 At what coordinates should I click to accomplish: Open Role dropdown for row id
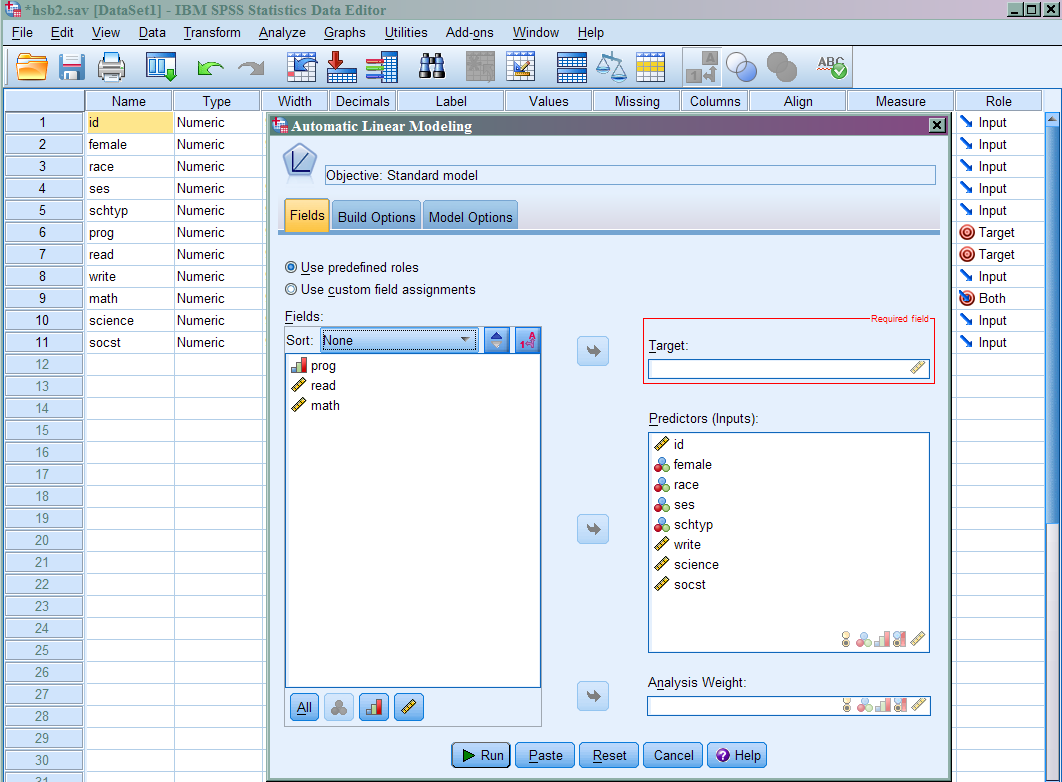click(998, 123)
